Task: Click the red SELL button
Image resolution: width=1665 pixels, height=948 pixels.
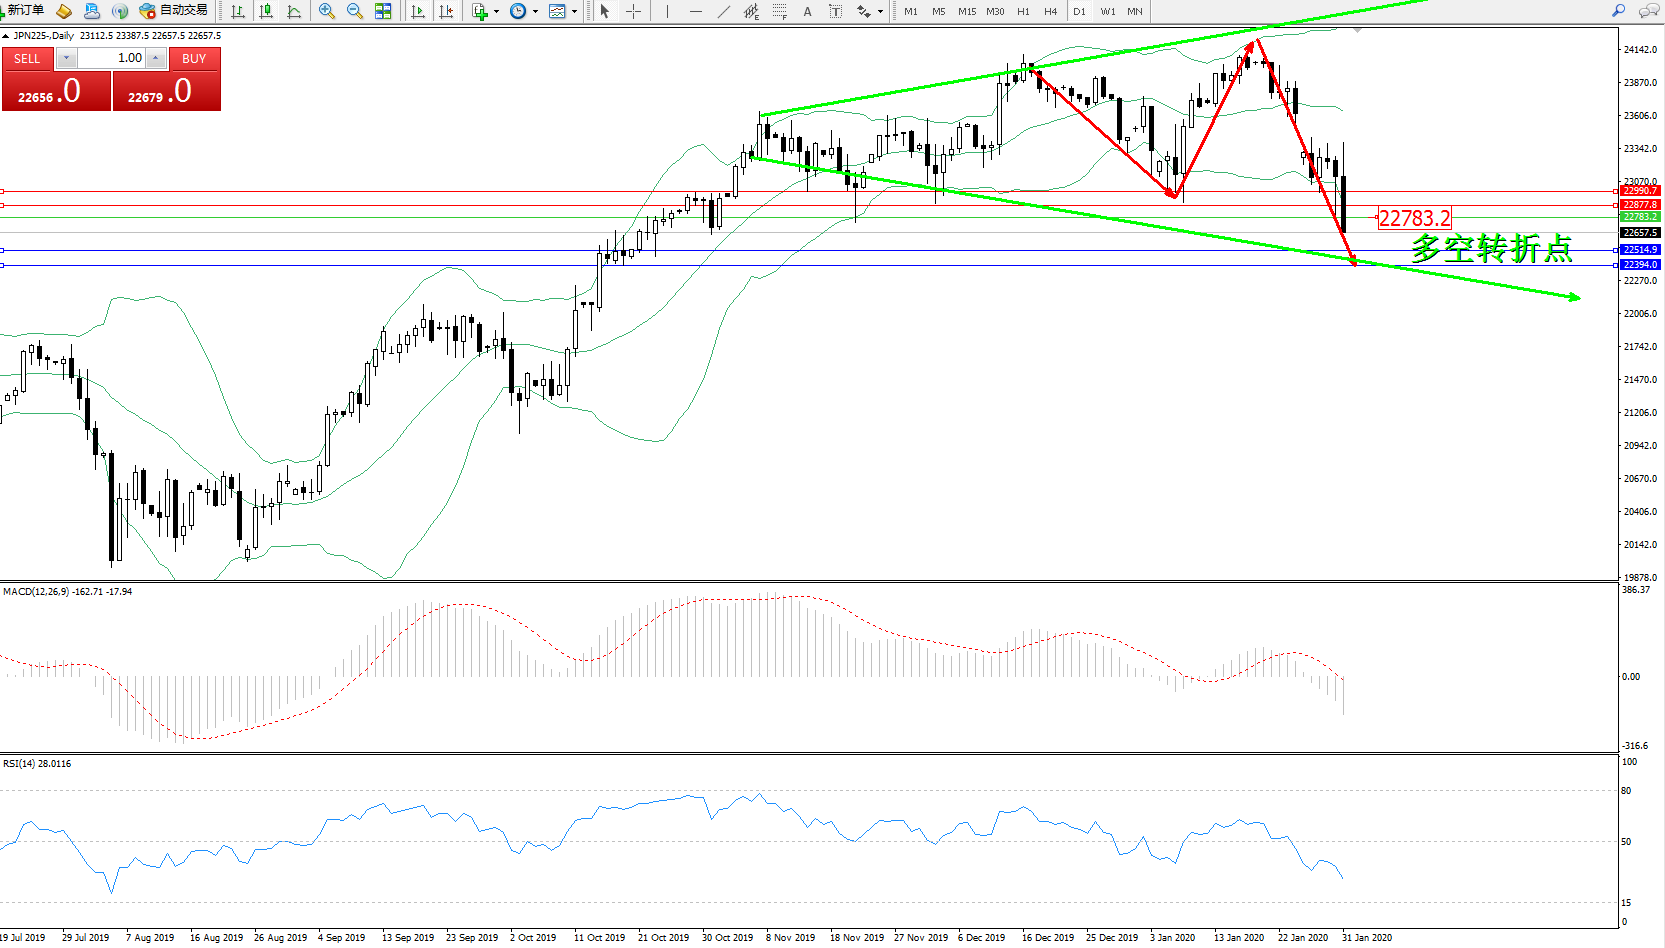Action: pyautogui.click(x=27, y=59)
